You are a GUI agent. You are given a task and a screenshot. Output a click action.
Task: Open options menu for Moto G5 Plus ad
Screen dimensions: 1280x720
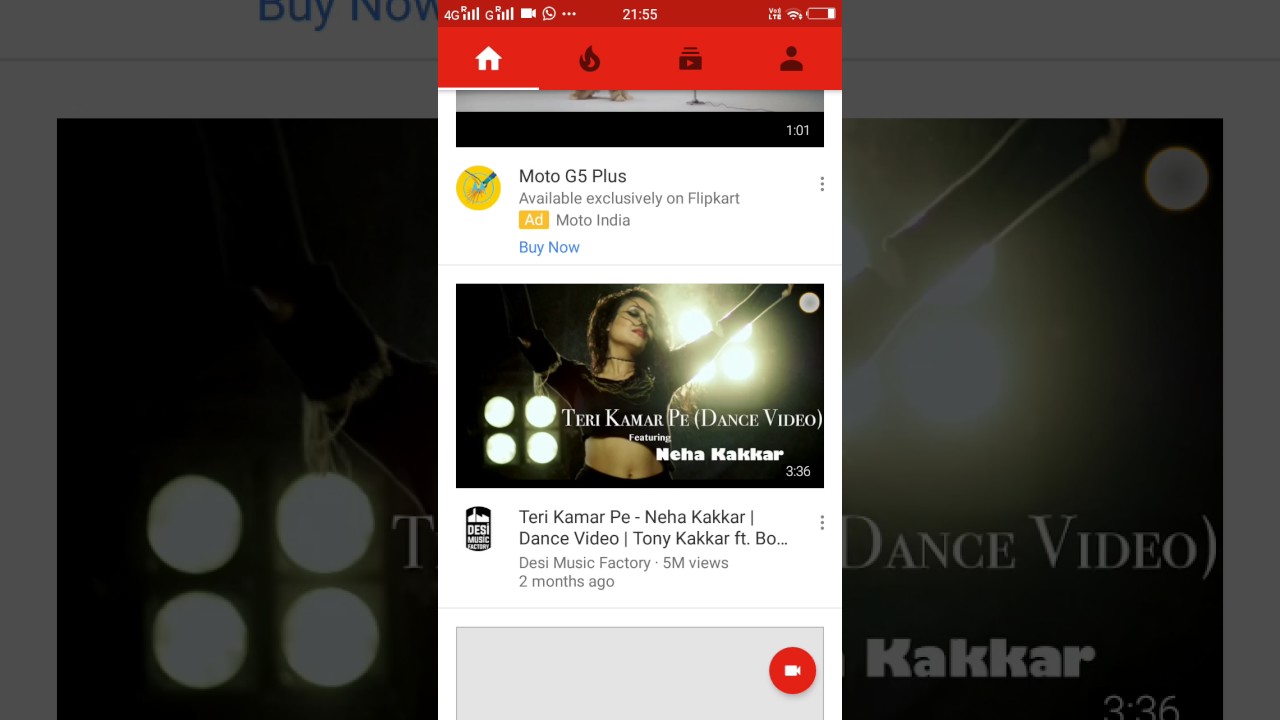coord(822,184)
